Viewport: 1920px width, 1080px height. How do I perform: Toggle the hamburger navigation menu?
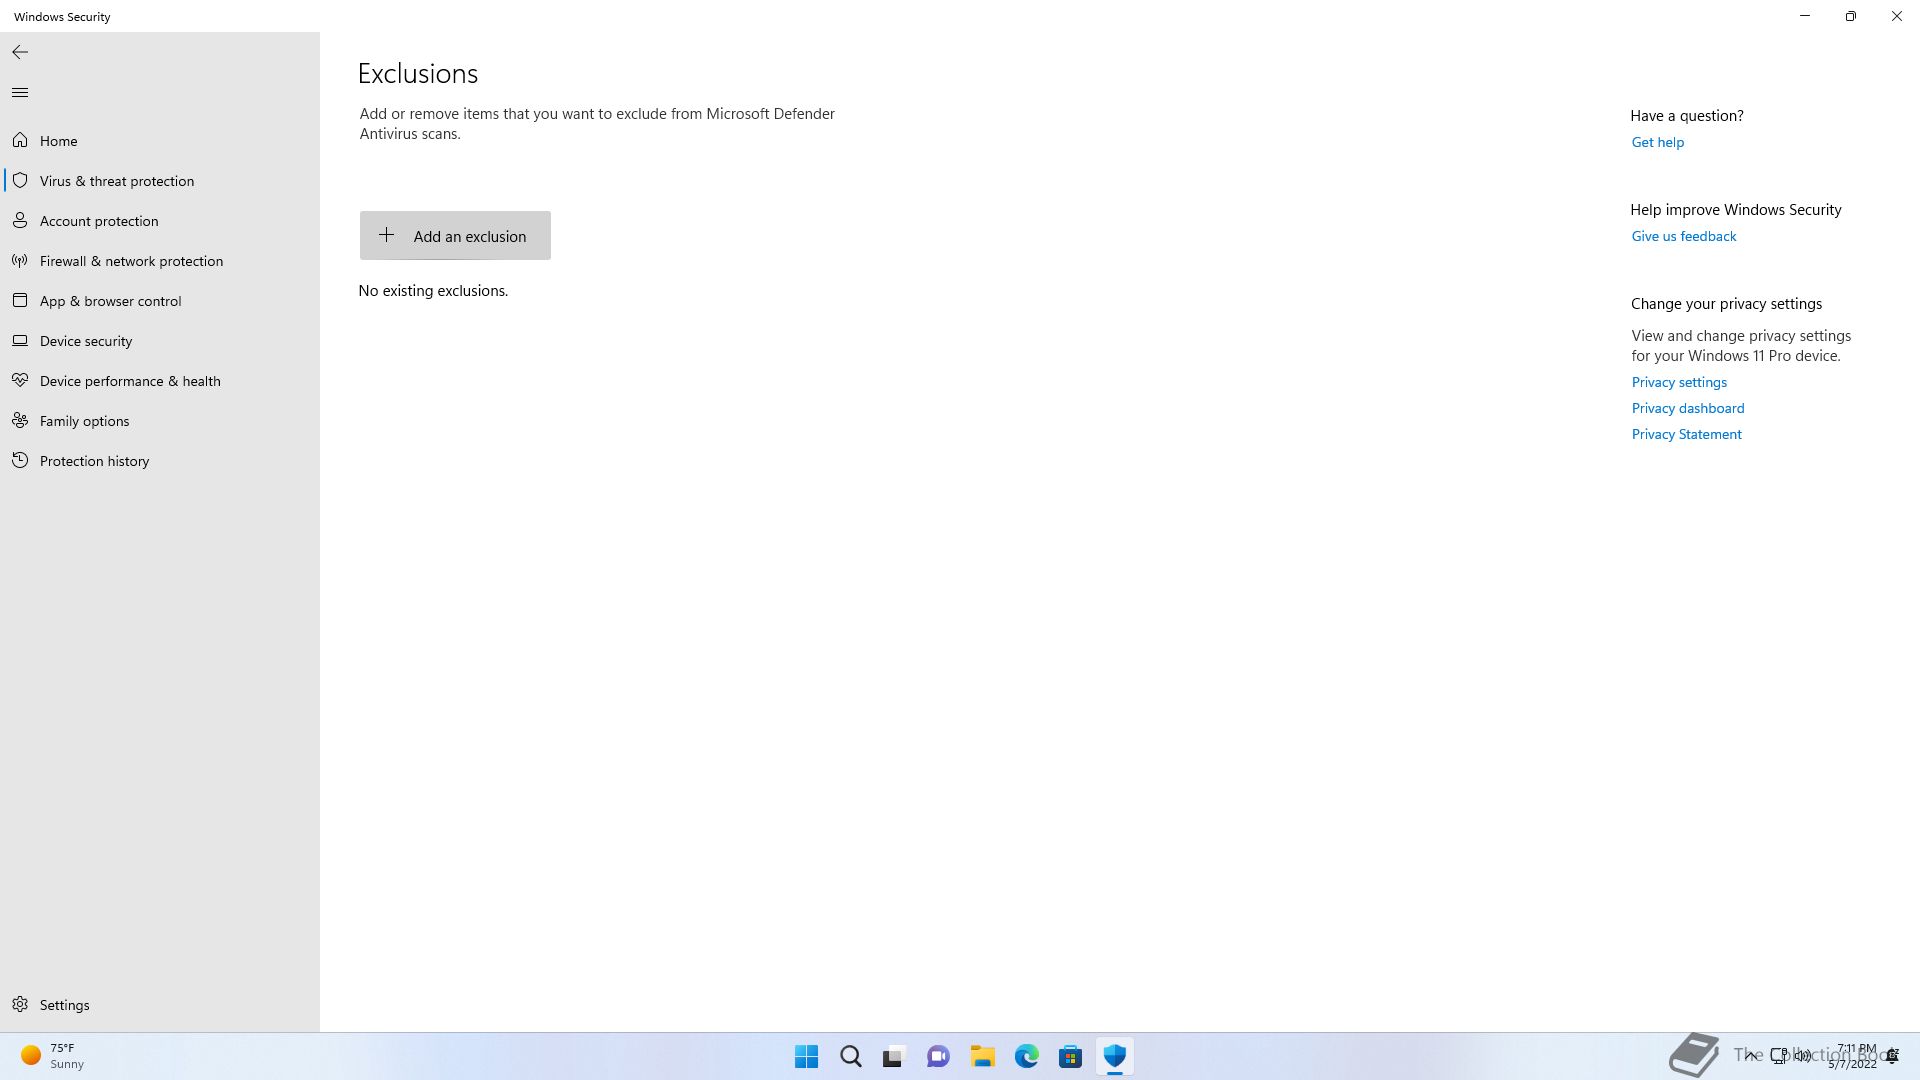click(x=20, y=93)
